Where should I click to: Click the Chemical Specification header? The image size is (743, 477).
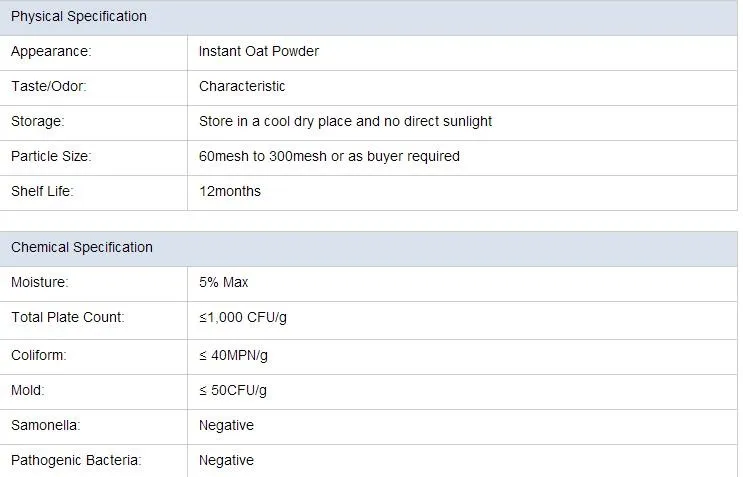coord(82,247)
